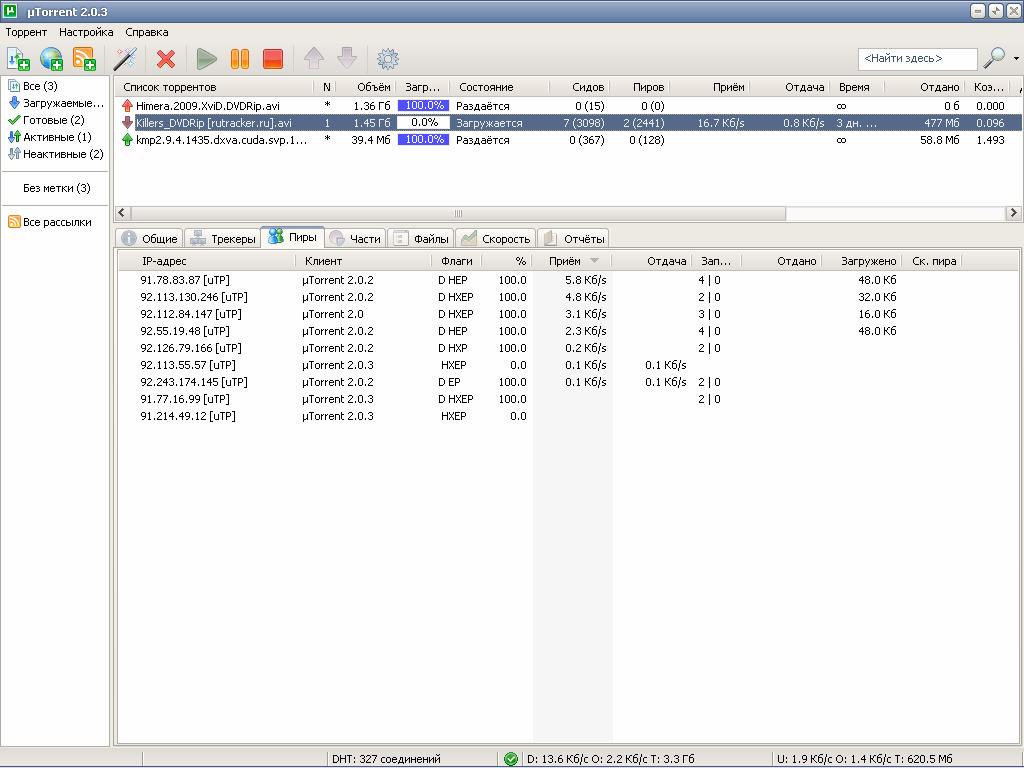Switch to the Скорость tab

[x=496, y=239]
